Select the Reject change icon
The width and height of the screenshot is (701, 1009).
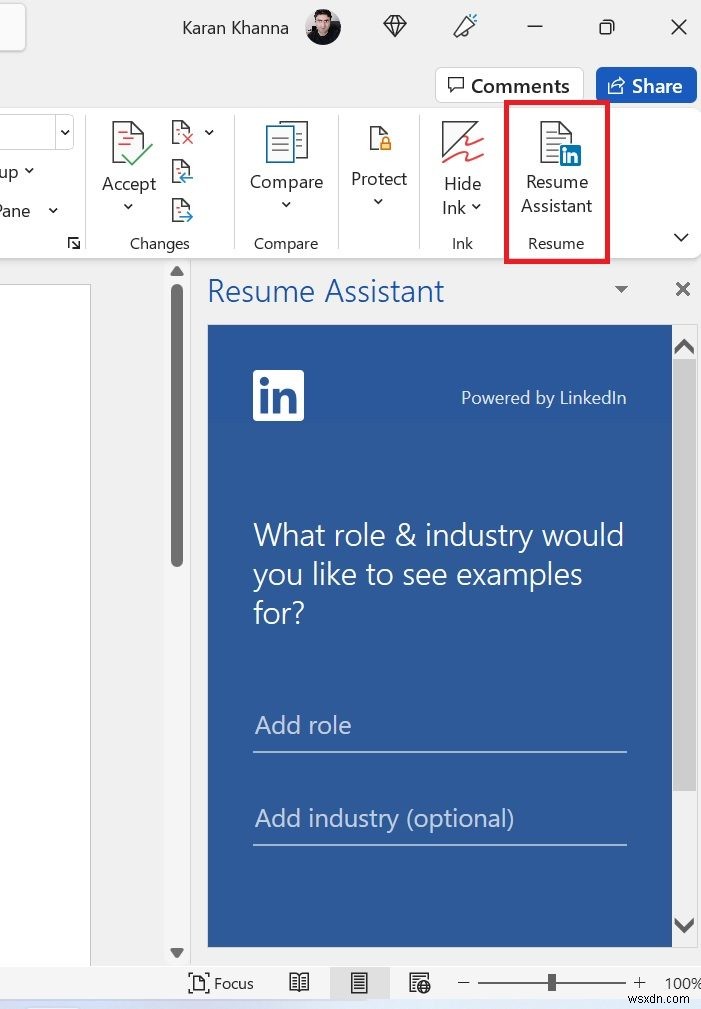(x=182, y=131)
